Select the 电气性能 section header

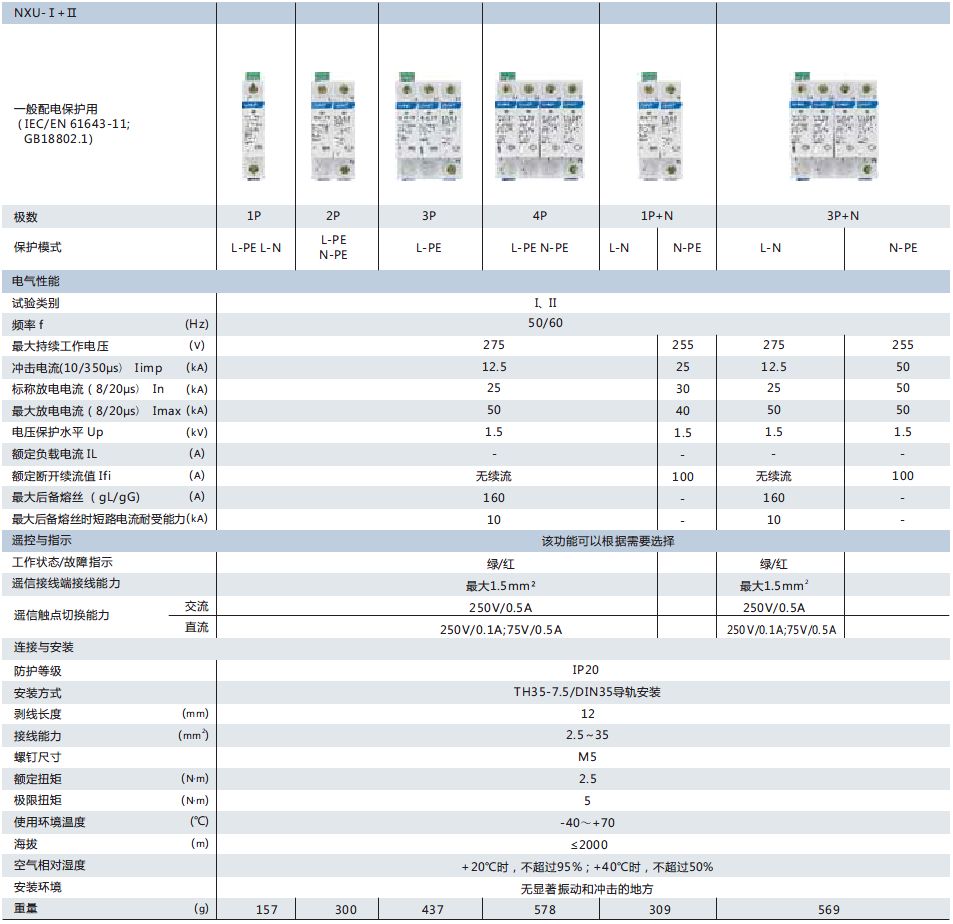36,281
